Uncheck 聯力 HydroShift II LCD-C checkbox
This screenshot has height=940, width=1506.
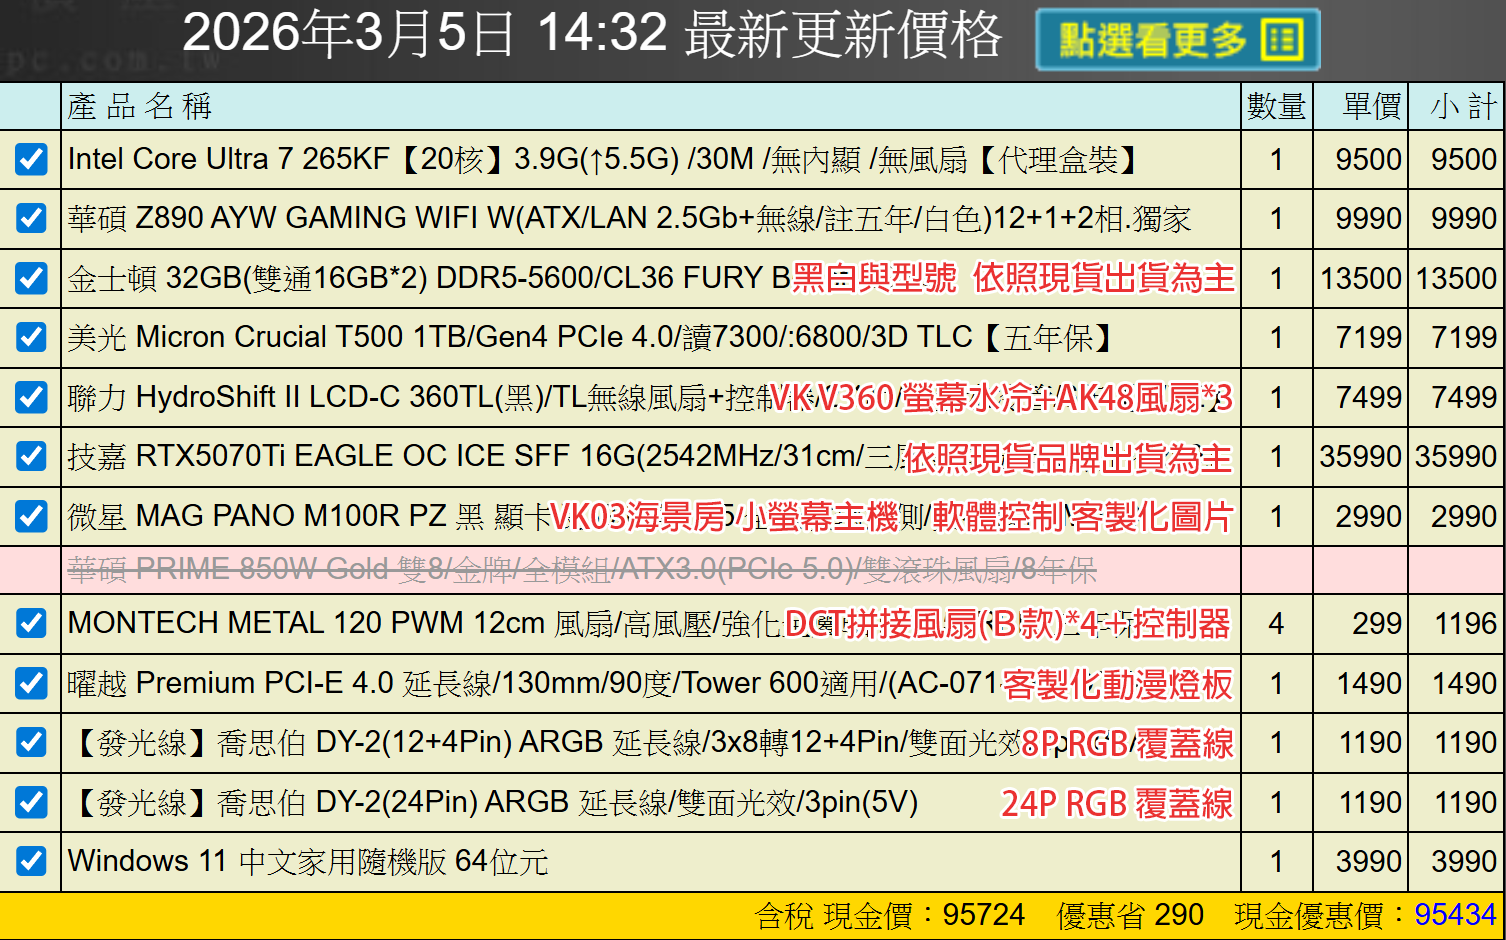coord(31,397)
